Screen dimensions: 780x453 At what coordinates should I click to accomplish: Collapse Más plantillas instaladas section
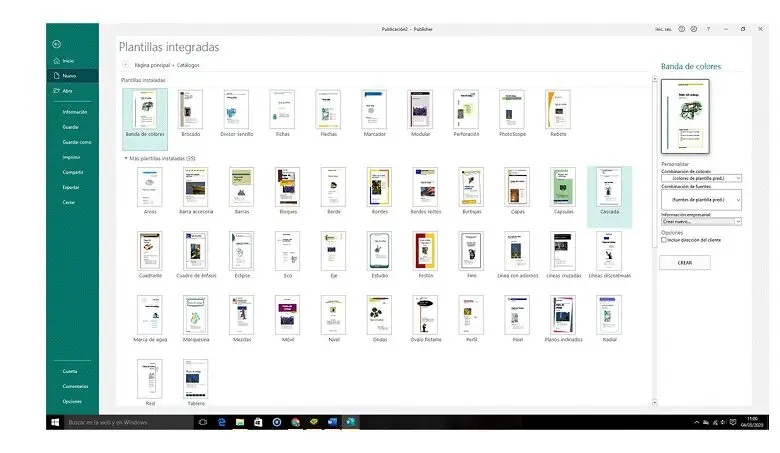click(126, 158)
